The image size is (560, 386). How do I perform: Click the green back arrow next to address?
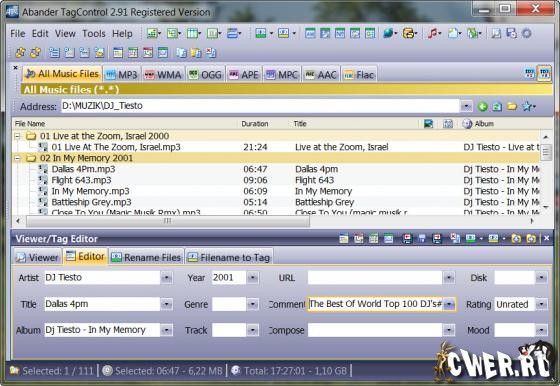click(482, 106)
